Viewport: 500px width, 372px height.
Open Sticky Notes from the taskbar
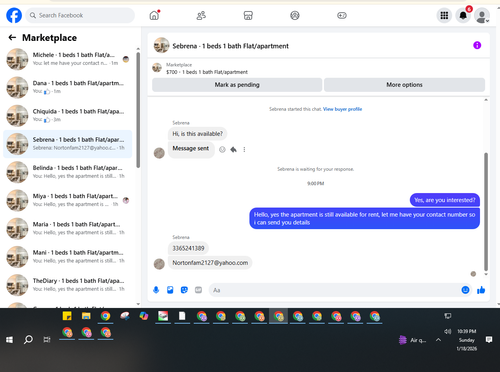[67, 316]
